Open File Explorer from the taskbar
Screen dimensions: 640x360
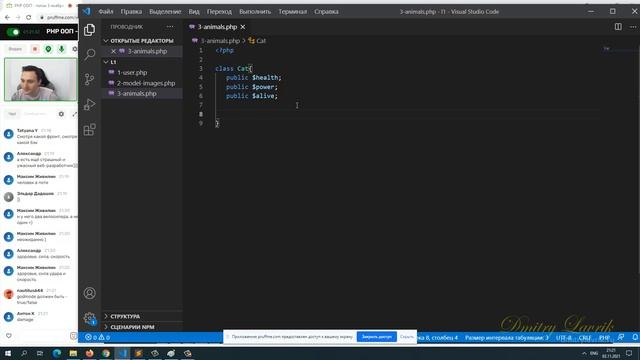tap(73, 353)
